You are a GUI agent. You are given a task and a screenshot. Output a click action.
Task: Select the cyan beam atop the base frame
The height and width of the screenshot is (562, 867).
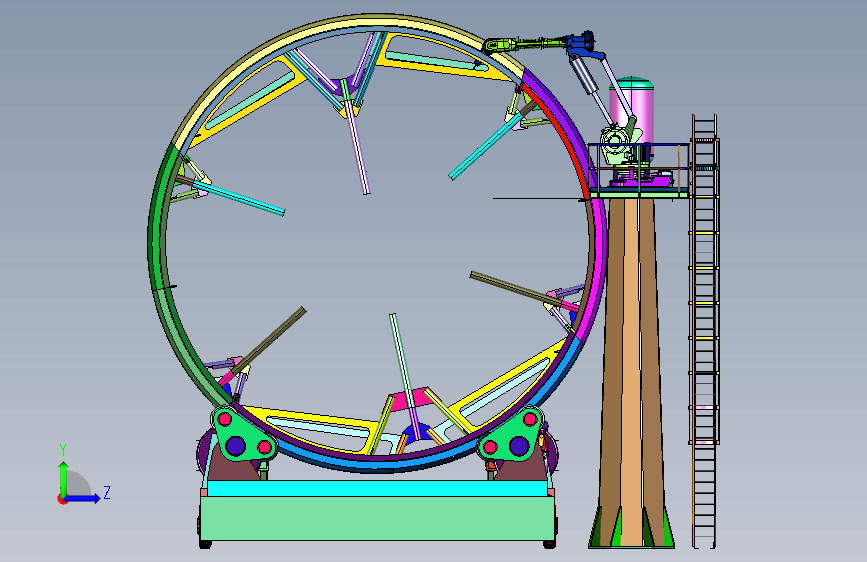click(376, 488)
